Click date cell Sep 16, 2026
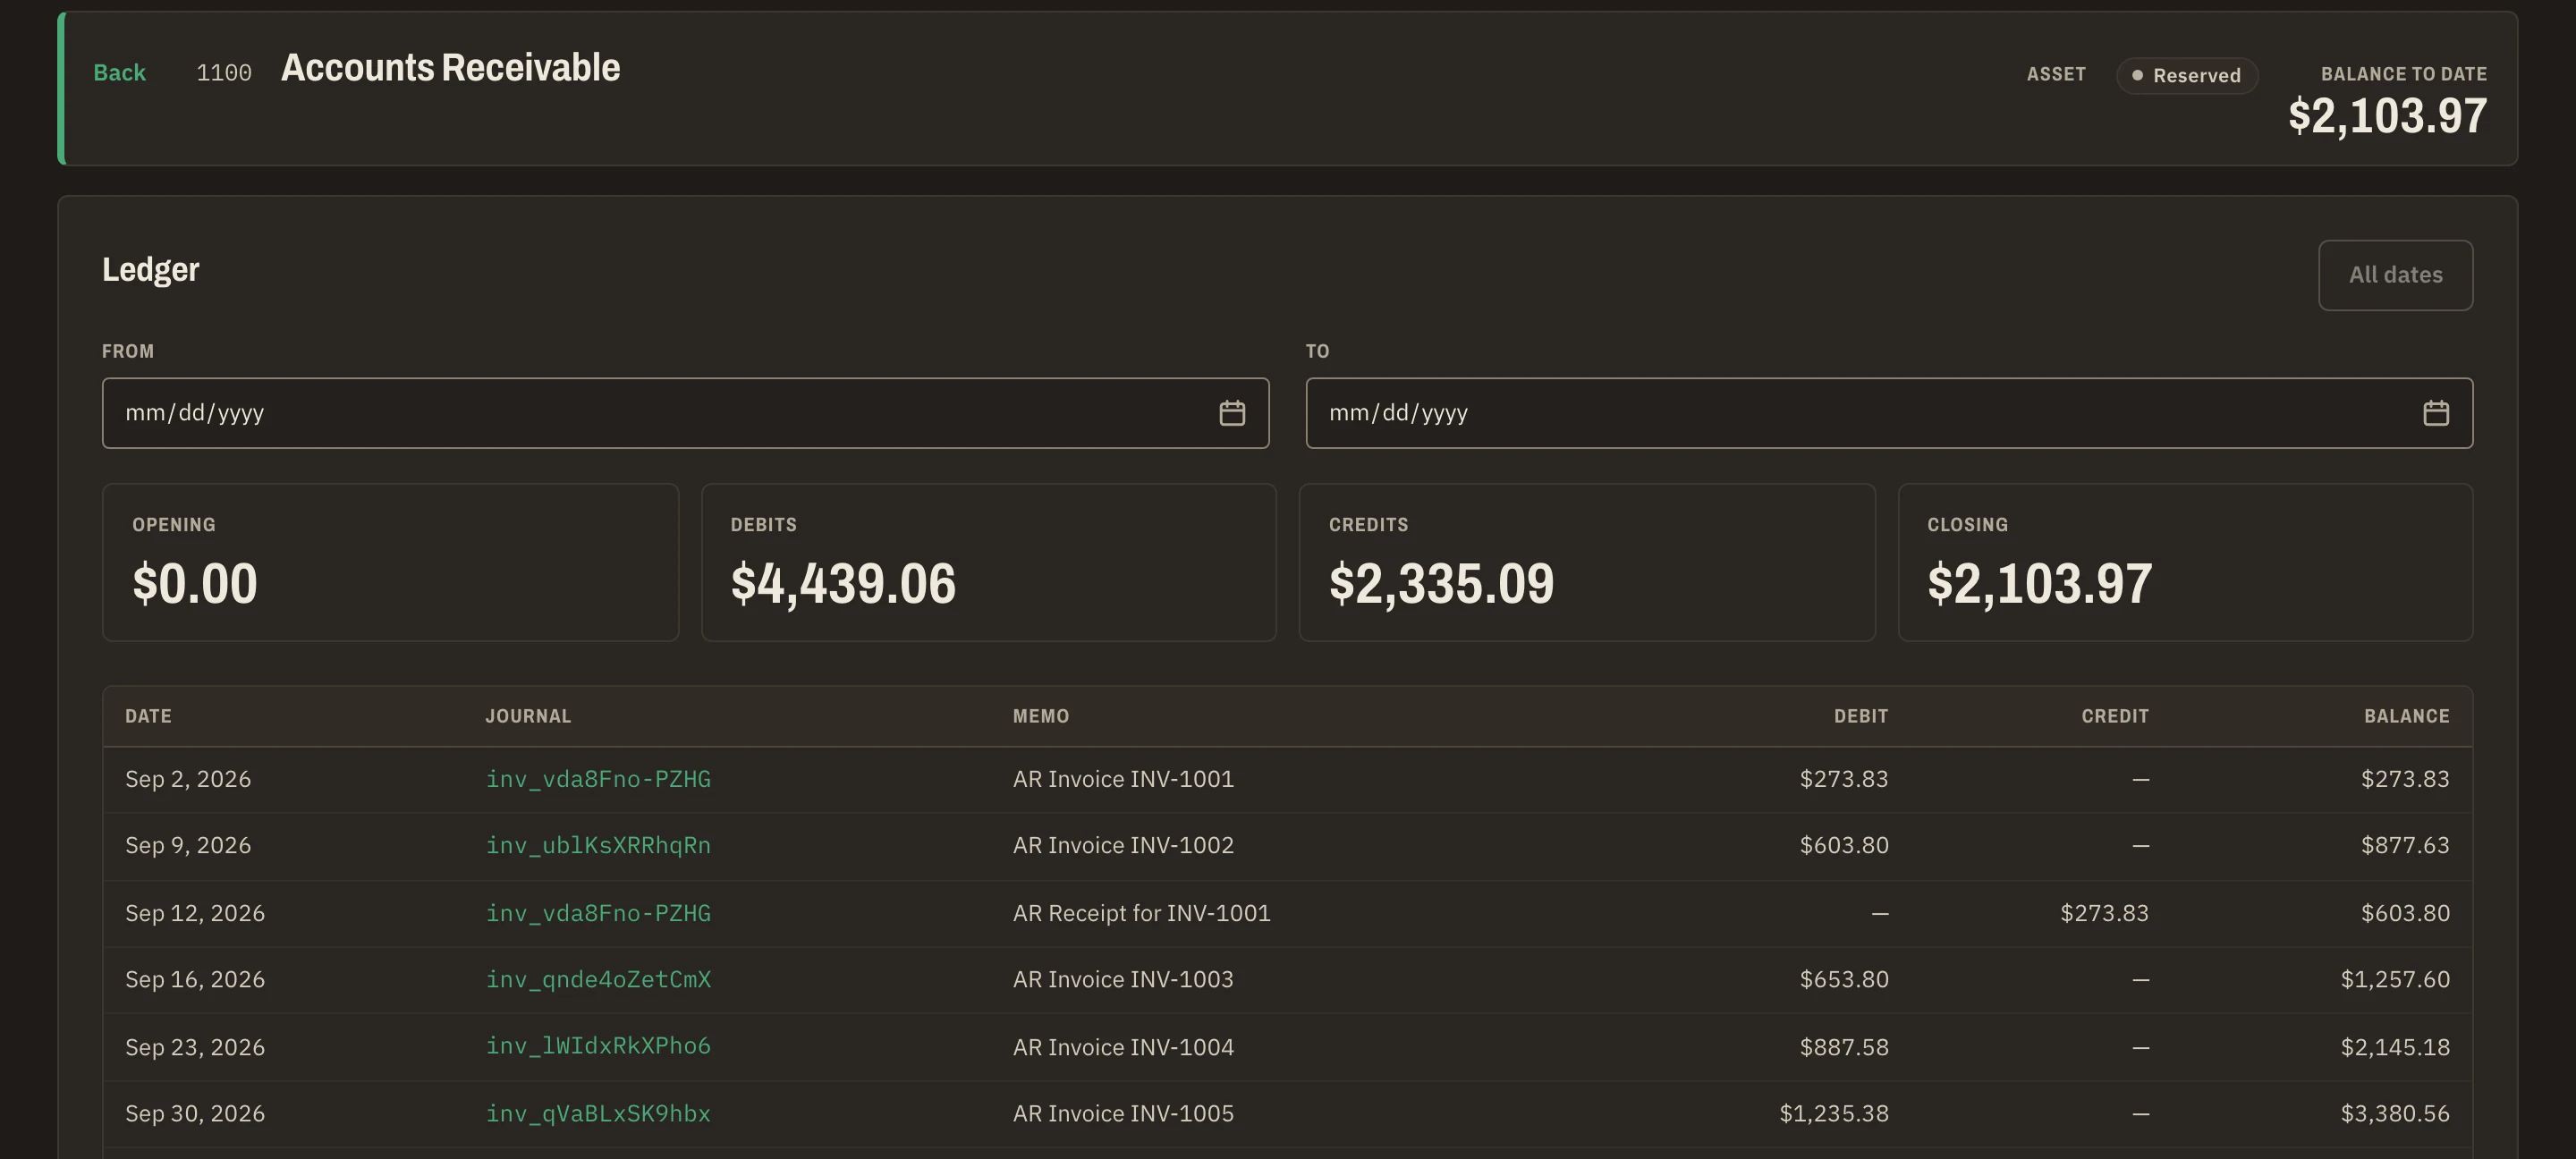 pyautogui.click(x=195, y=980)
